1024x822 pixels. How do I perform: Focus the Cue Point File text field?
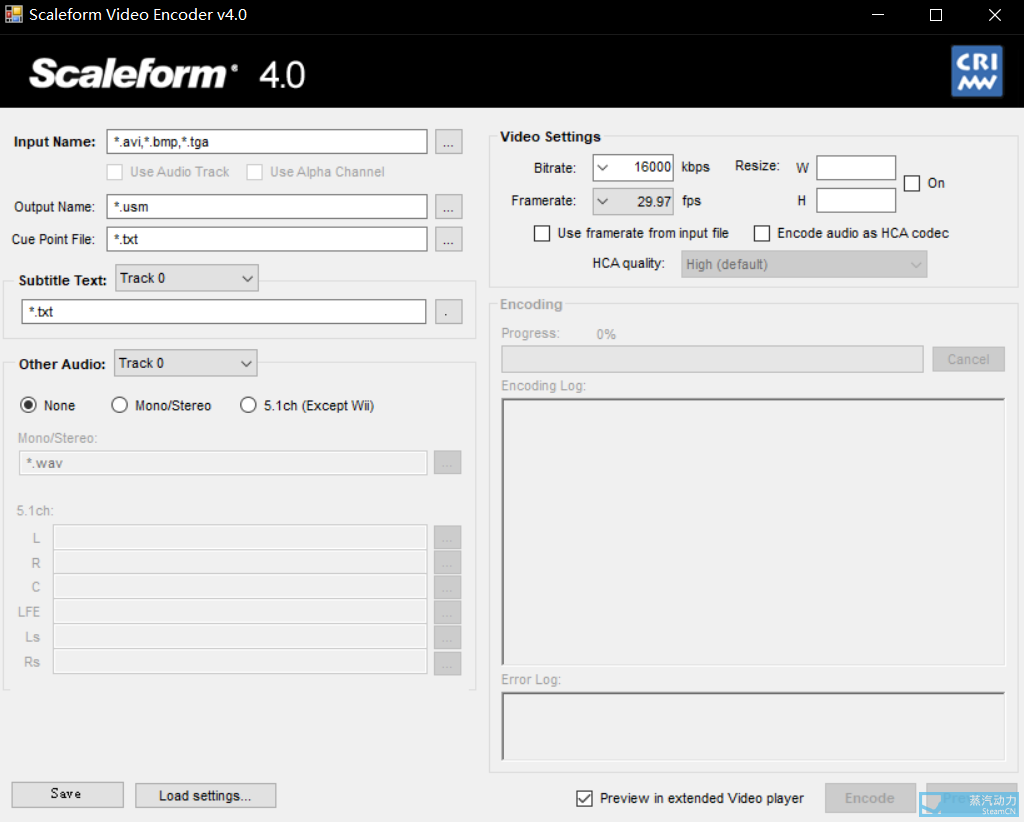(267, 240)
